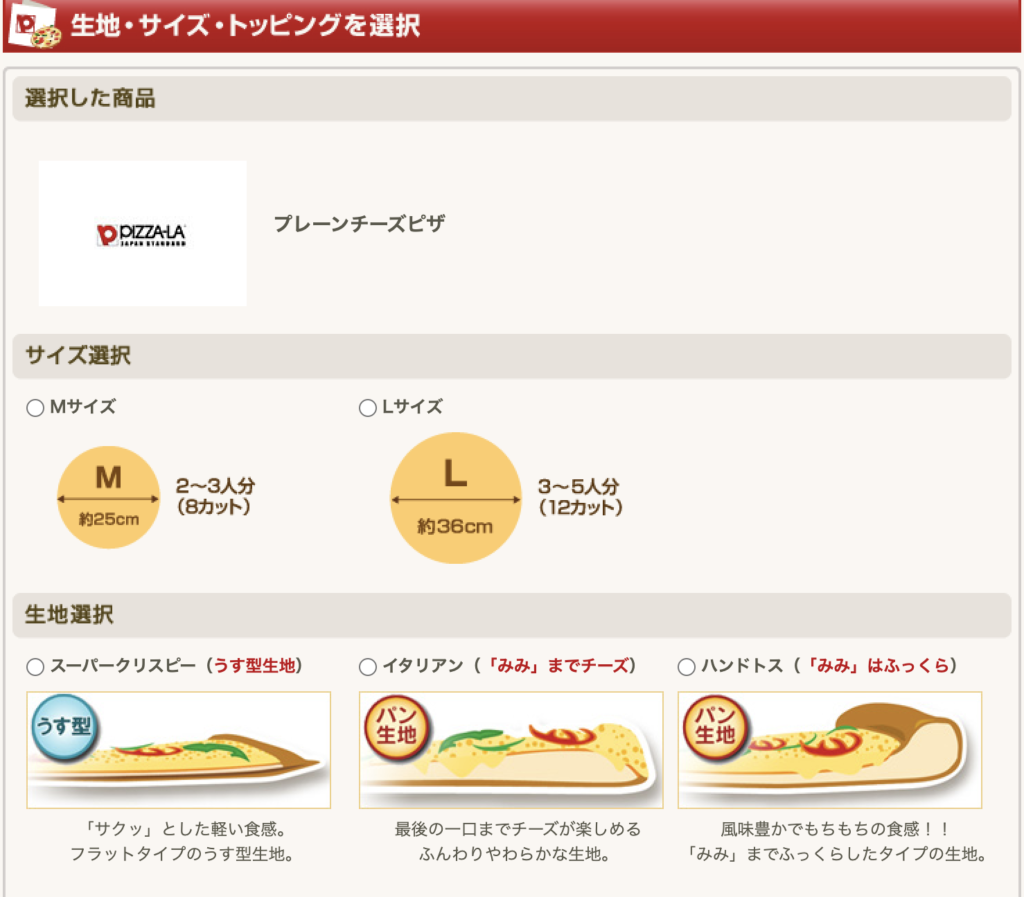The height and width of the screenshot is (897, 1024).
Task: Choose the イタリアン crust radio button
Action: [367, 667]
